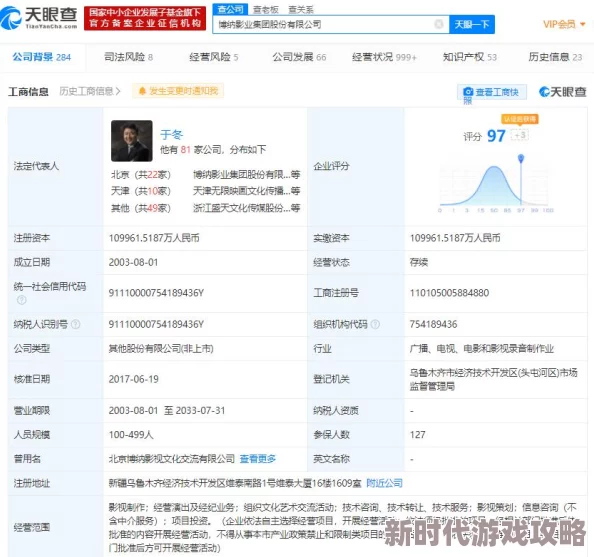This screenshot has width=594, height=557.
Task: Select company type 其他股份有限公司(非上市)
Action: pos(161,349)
